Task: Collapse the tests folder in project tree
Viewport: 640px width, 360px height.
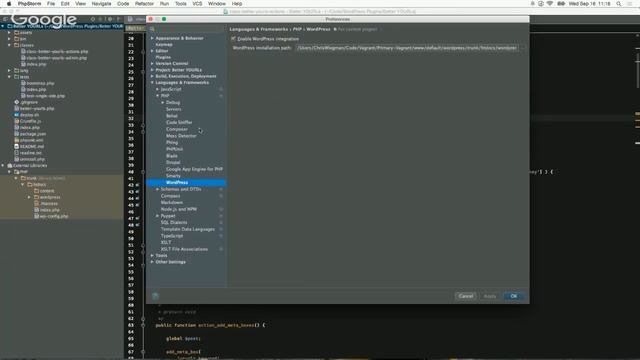Action: click(9, 77)
